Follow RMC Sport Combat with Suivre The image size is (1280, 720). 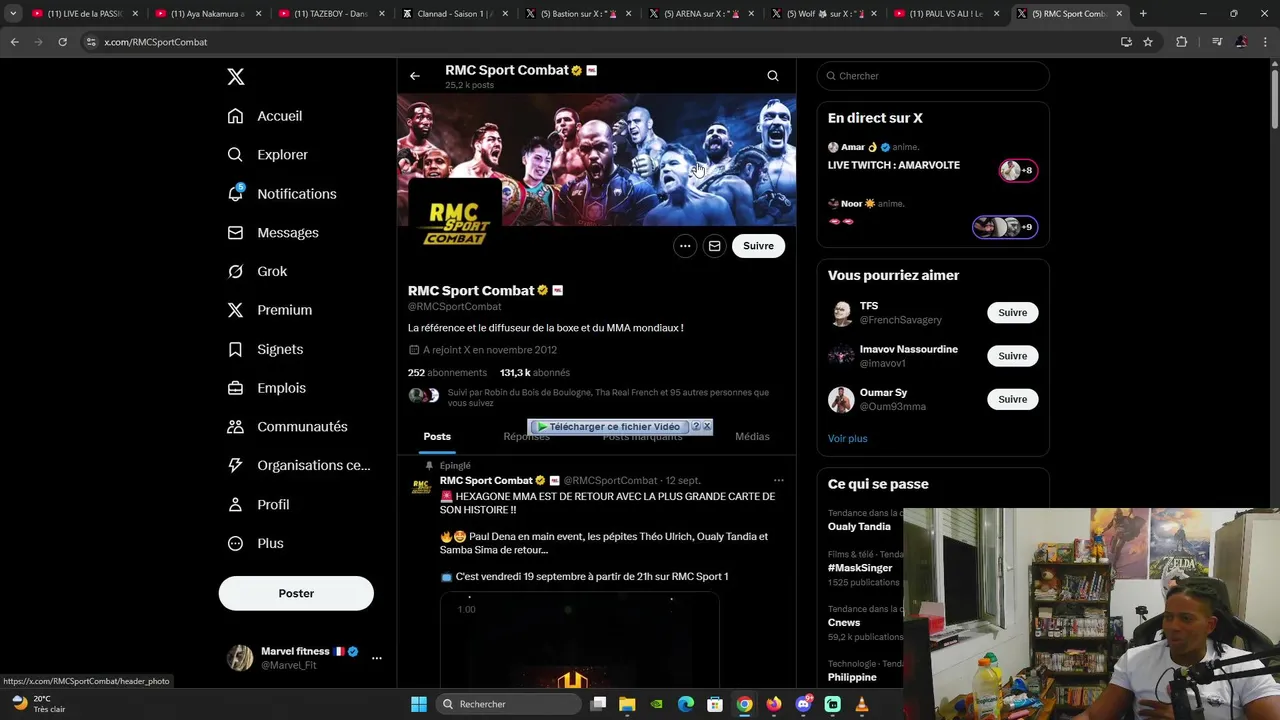click(758, 246)
